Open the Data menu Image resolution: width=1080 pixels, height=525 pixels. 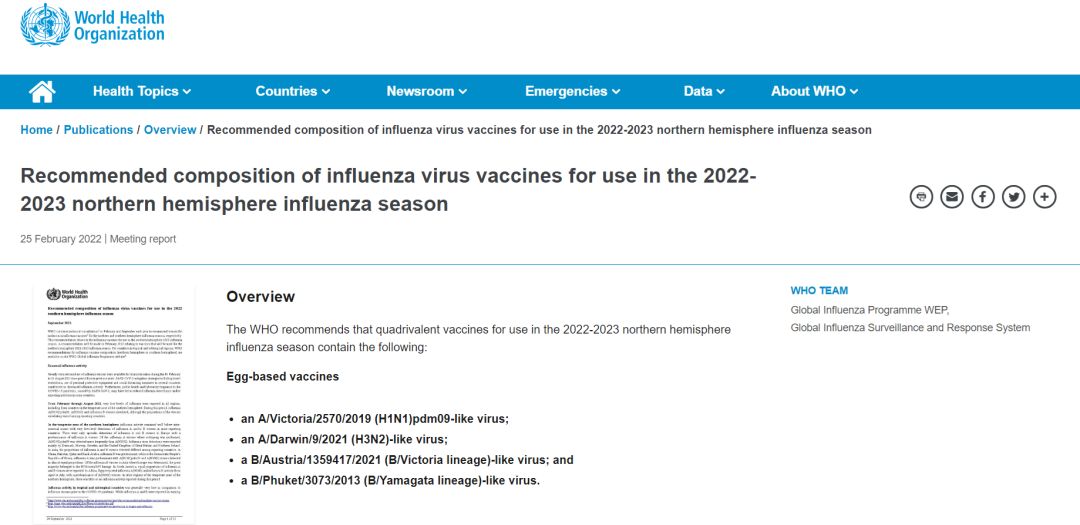coord(704,91)
